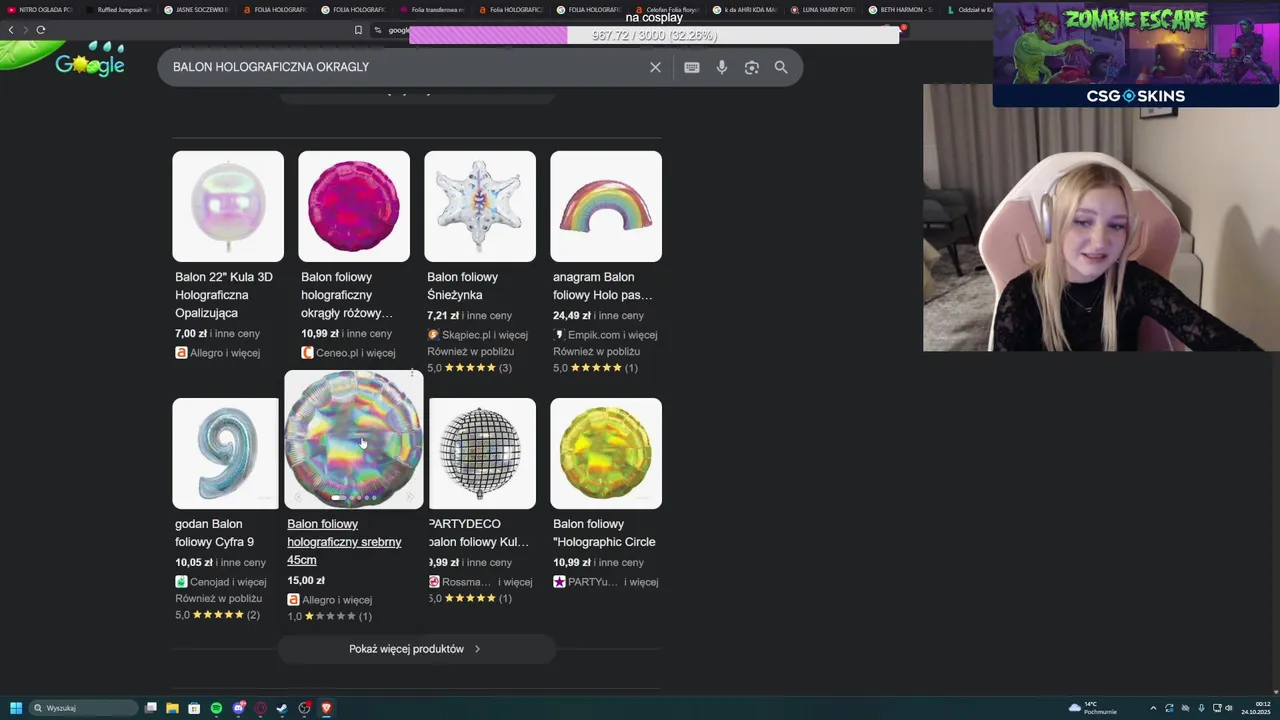The width and height of the screenshot is (1280, 720).
Task: Show hidden system tray icons chevron
Action: tap(1153, 708)
